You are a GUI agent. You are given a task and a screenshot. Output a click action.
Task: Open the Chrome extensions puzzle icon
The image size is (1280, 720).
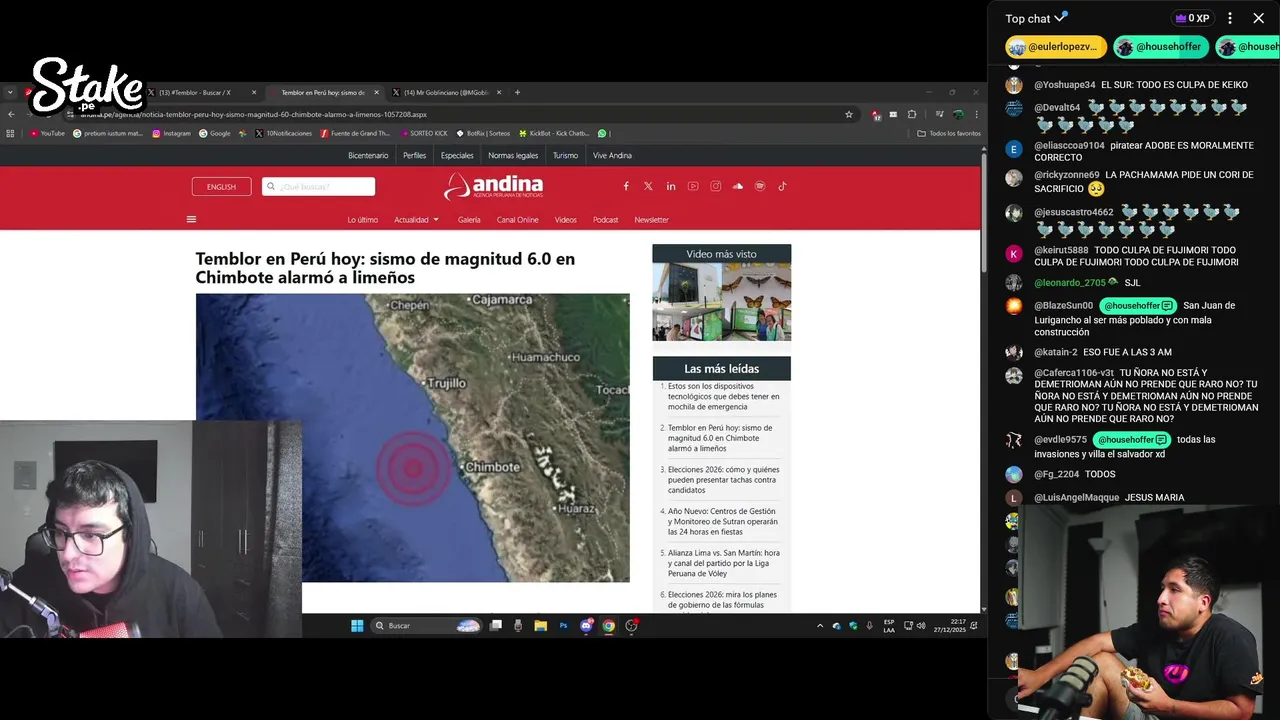912,114
